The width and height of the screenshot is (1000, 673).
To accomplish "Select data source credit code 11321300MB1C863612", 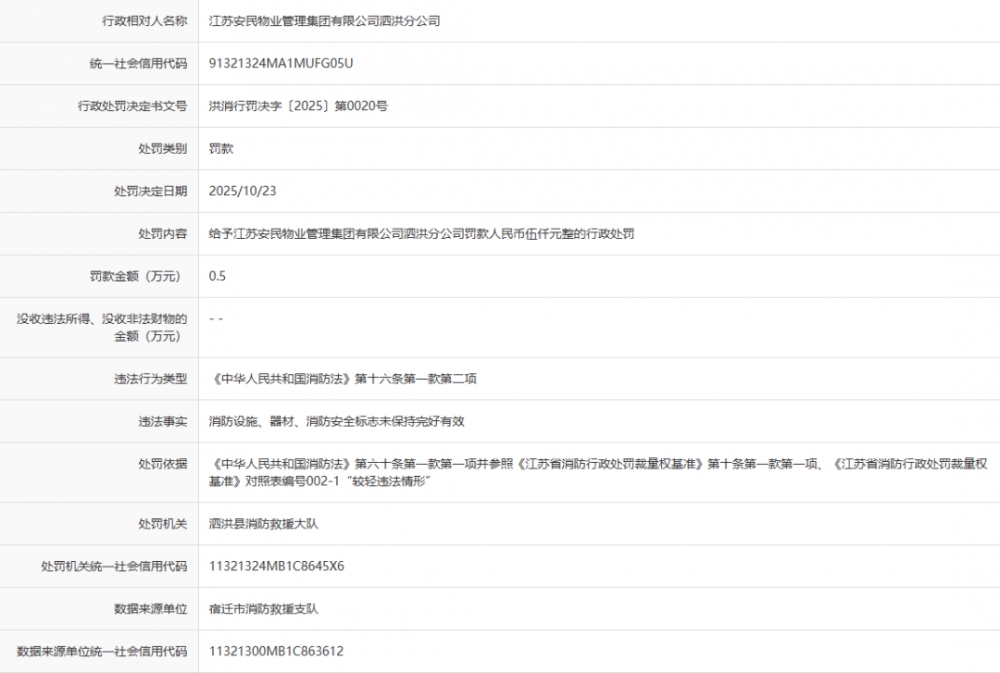I will pos(276,651).
